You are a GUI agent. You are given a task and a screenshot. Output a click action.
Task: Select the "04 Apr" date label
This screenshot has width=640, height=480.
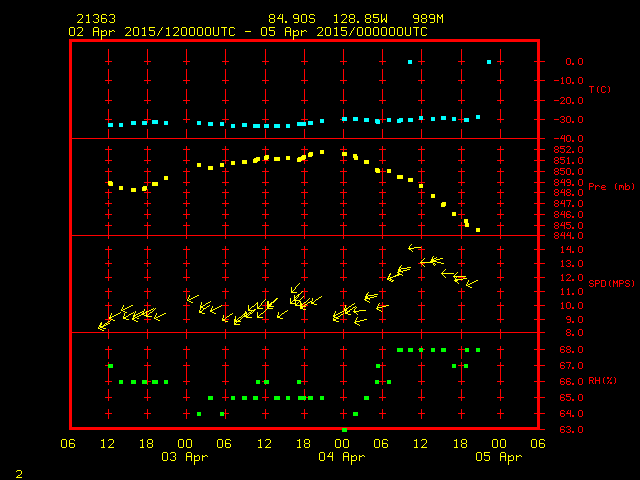(342, 457)
